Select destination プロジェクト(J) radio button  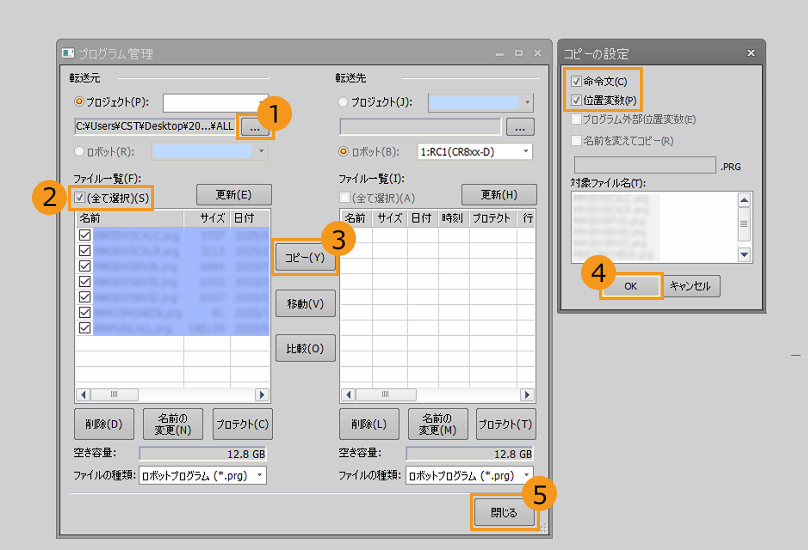[345, 102]
